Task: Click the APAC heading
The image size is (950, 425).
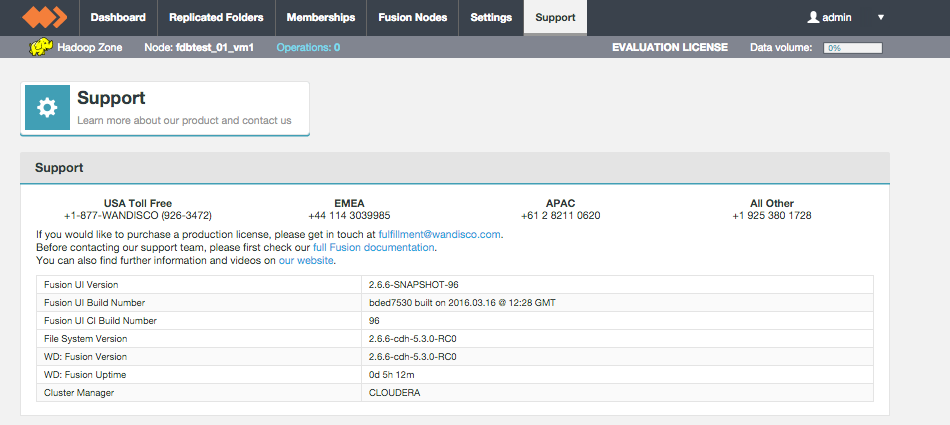Action: tap(560, 204)
